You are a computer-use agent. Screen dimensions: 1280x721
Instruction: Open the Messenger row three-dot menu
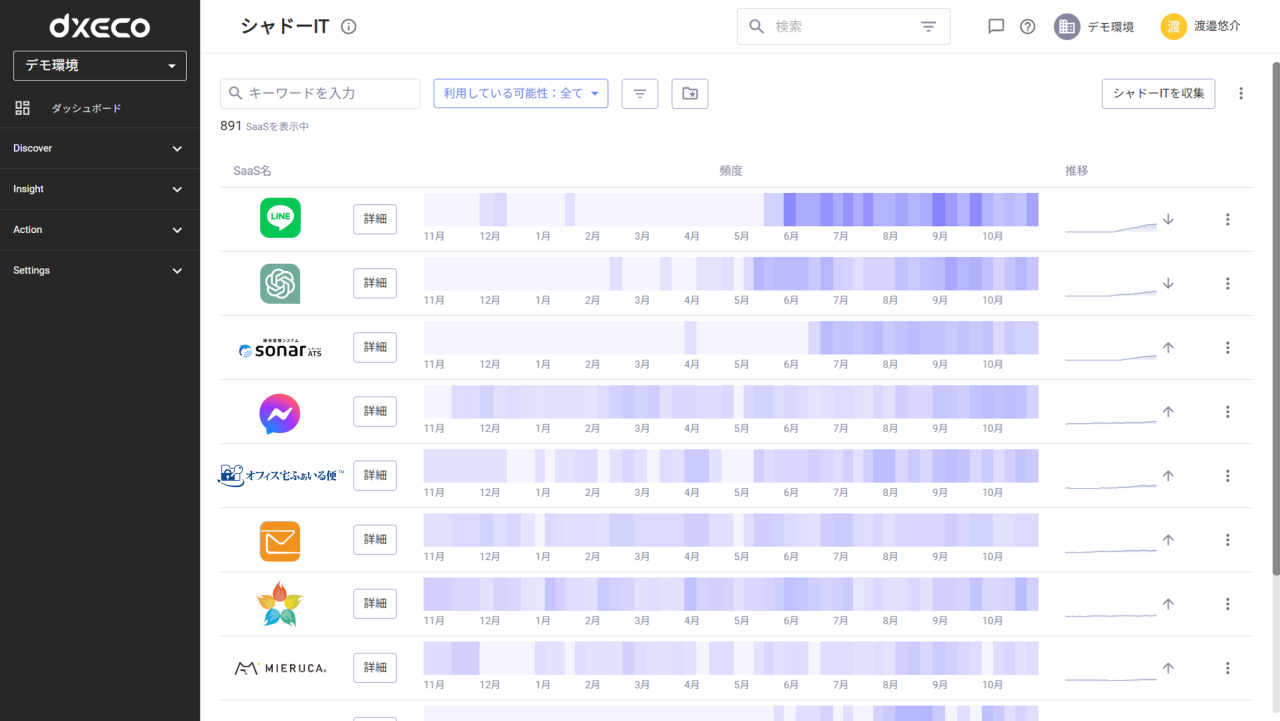(1228, 411)
